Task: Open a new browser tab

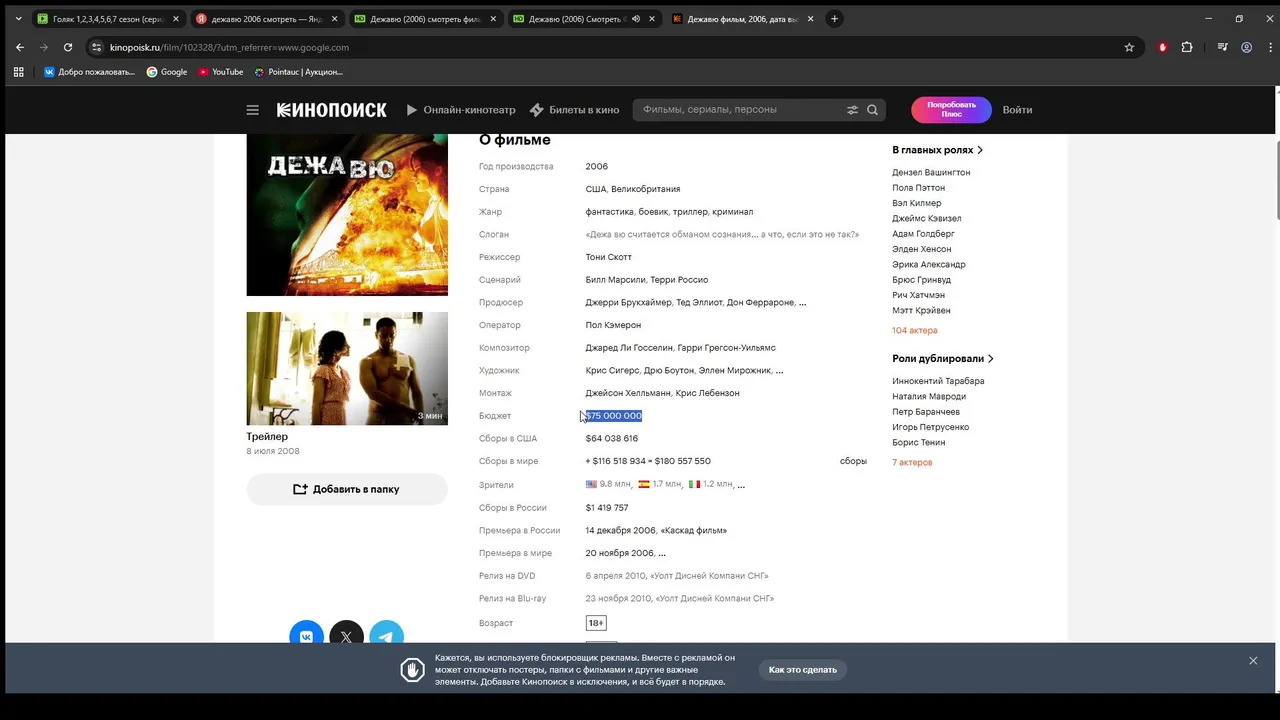Action: 834,19
